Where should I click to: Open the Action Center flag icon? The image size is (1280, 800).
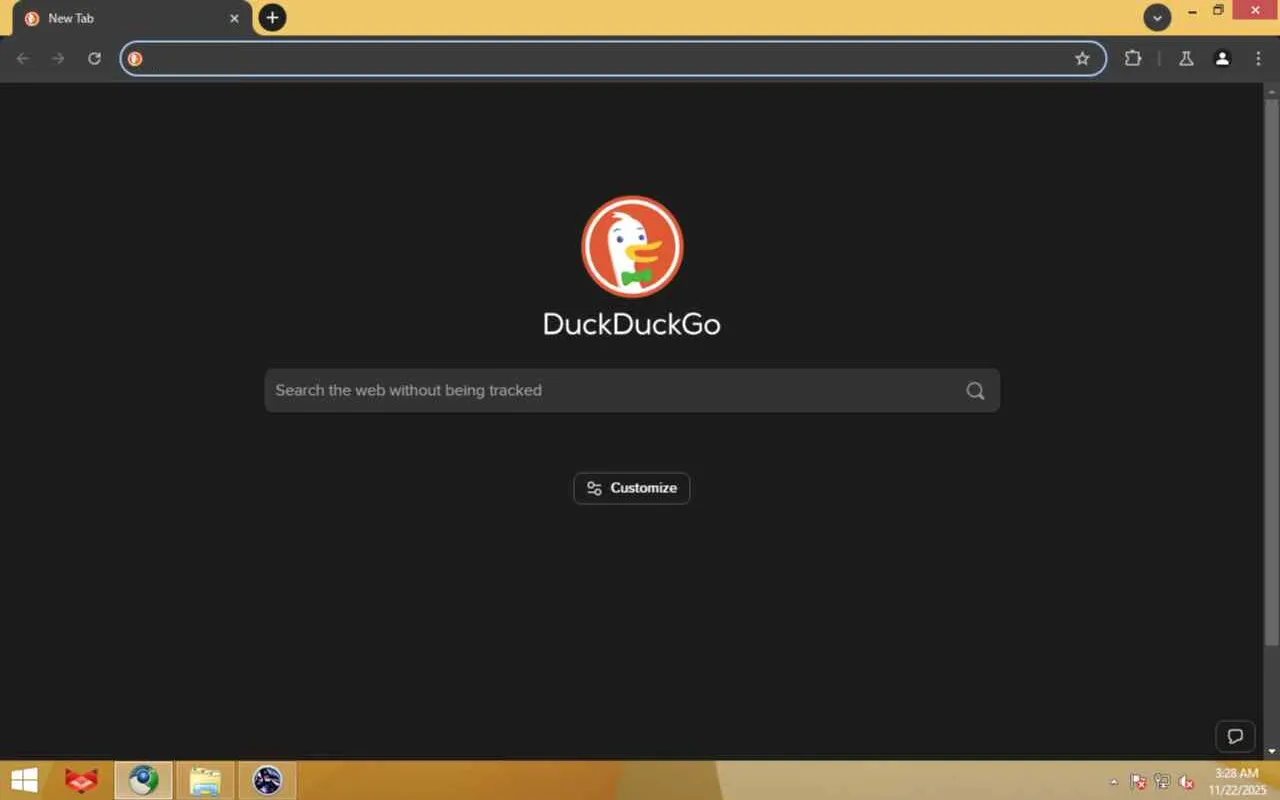1138,782
